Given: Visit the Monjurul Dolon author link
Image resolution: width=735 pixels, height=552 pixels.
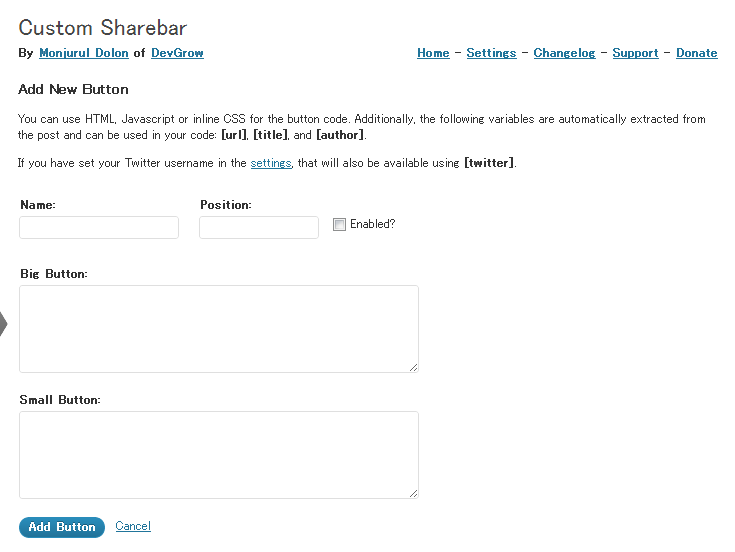Looking at the screenshot, I should tap(84, 53).
